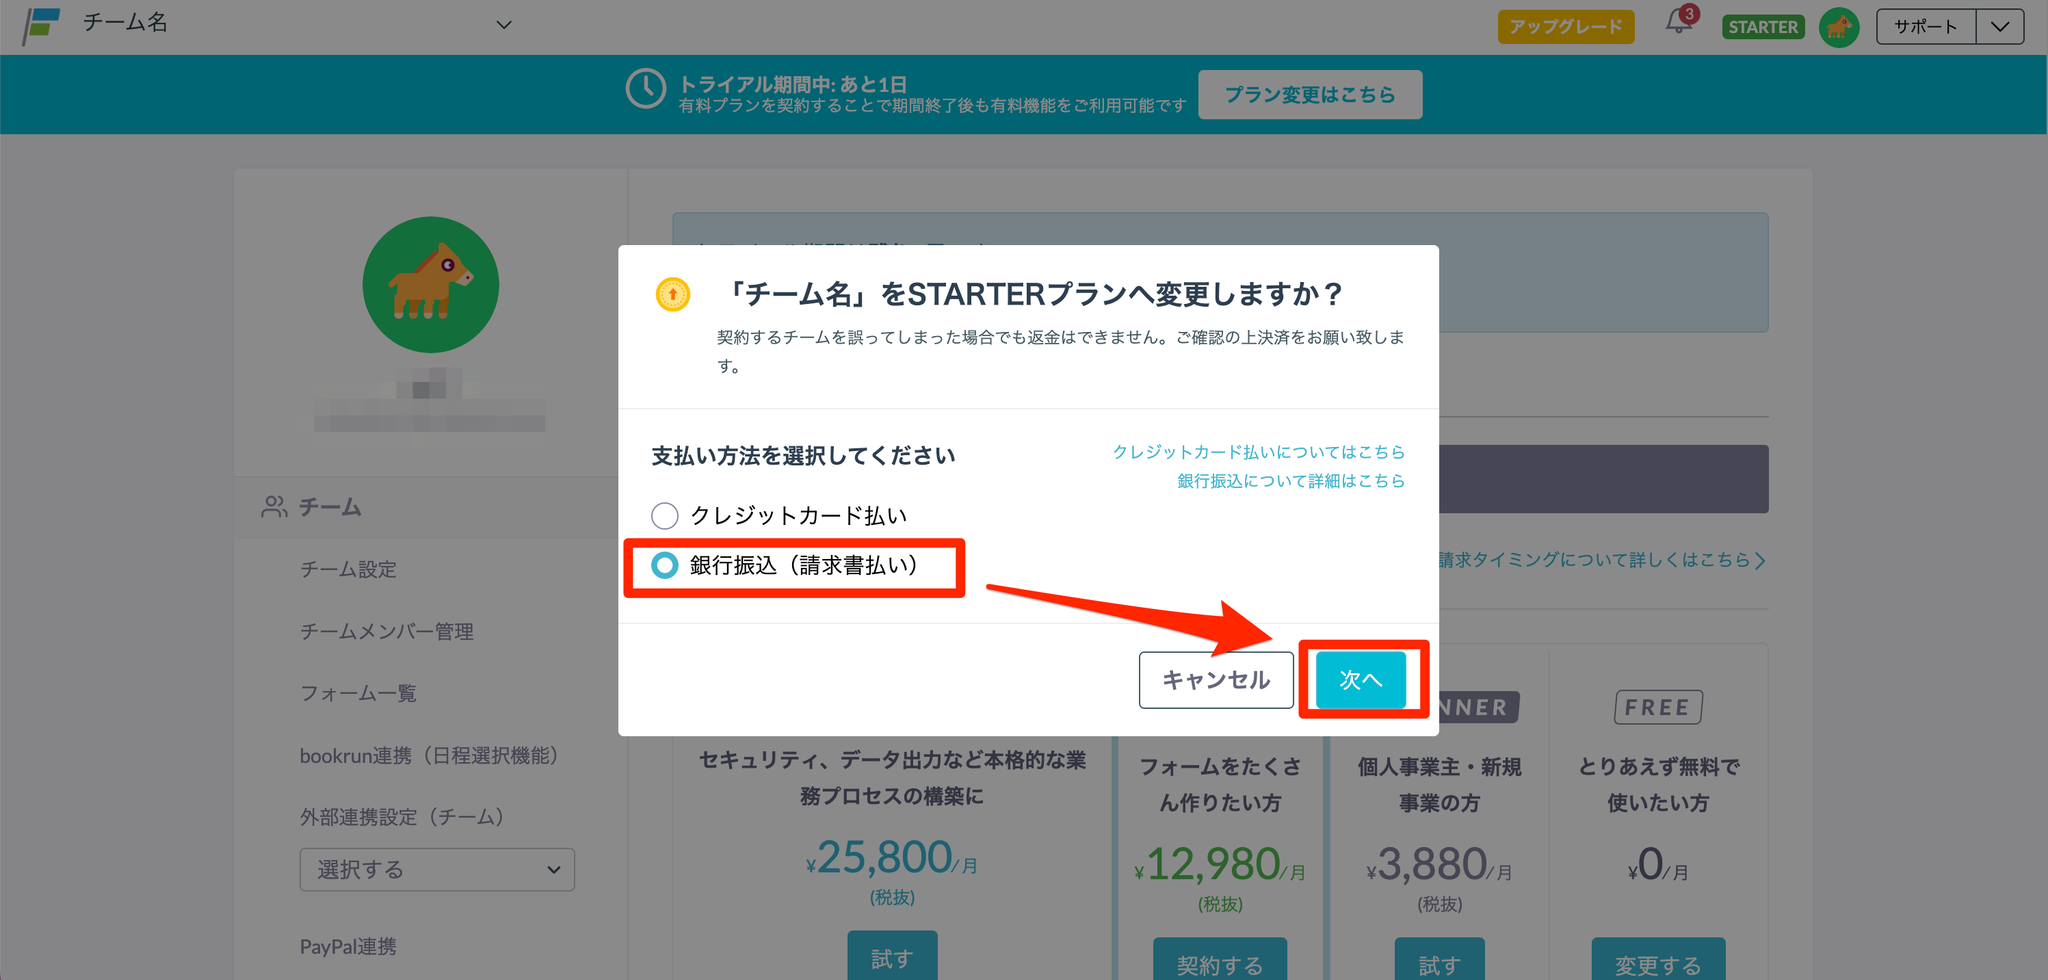Click the トライアル期間中: あと1日 text

pyautogui.click(x=793, y=84)
